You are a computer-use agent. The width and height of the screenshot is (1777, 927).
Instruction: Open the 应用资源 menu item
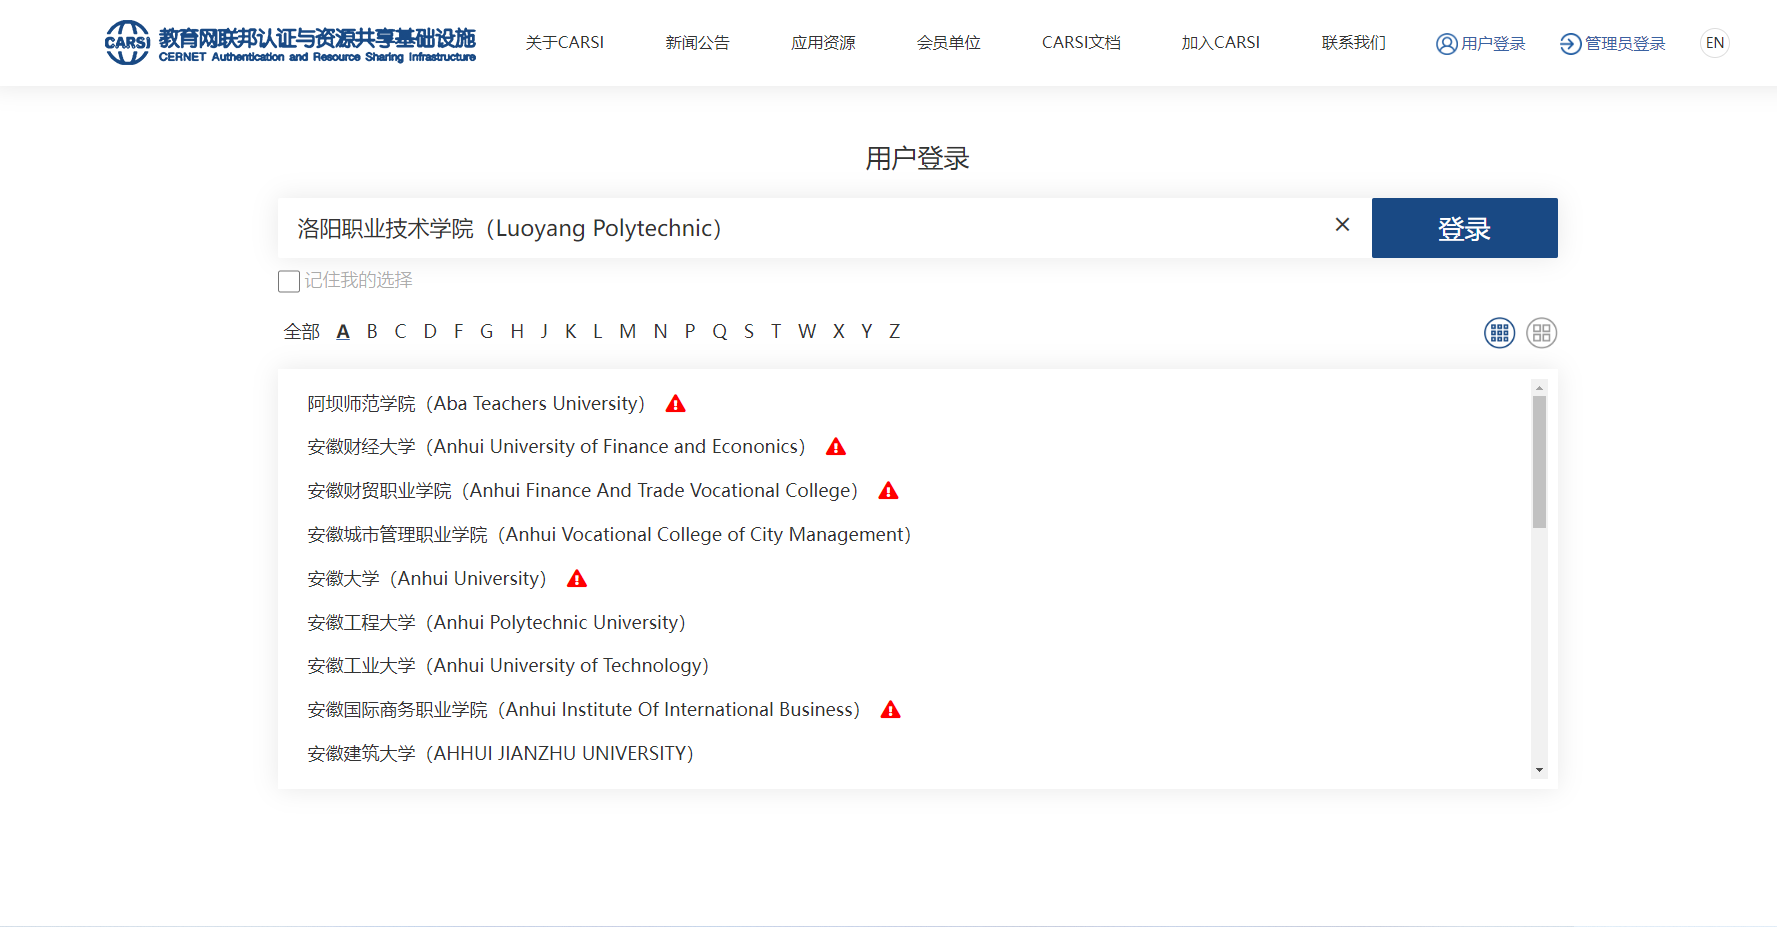(823, 43)
